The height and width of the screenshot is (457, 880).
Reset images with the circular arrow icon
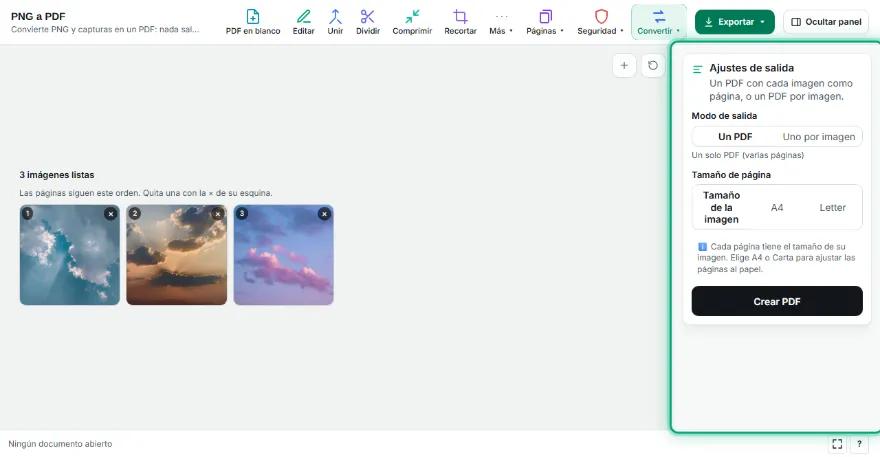click(653, 66)
